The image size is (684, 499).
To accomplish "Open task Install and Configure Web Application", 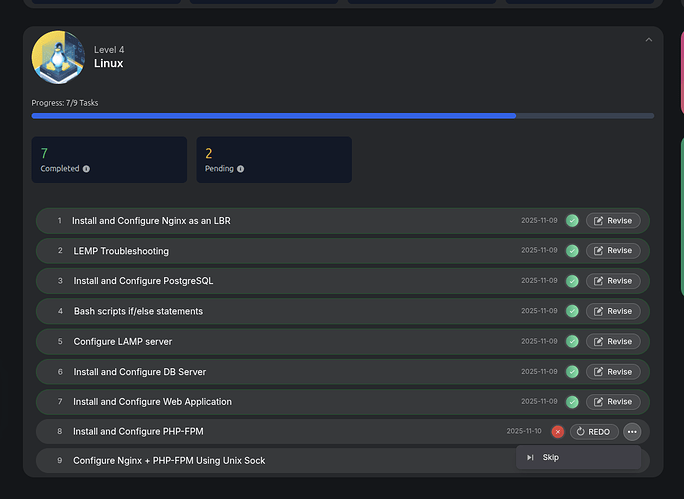I will click(152, 402).
